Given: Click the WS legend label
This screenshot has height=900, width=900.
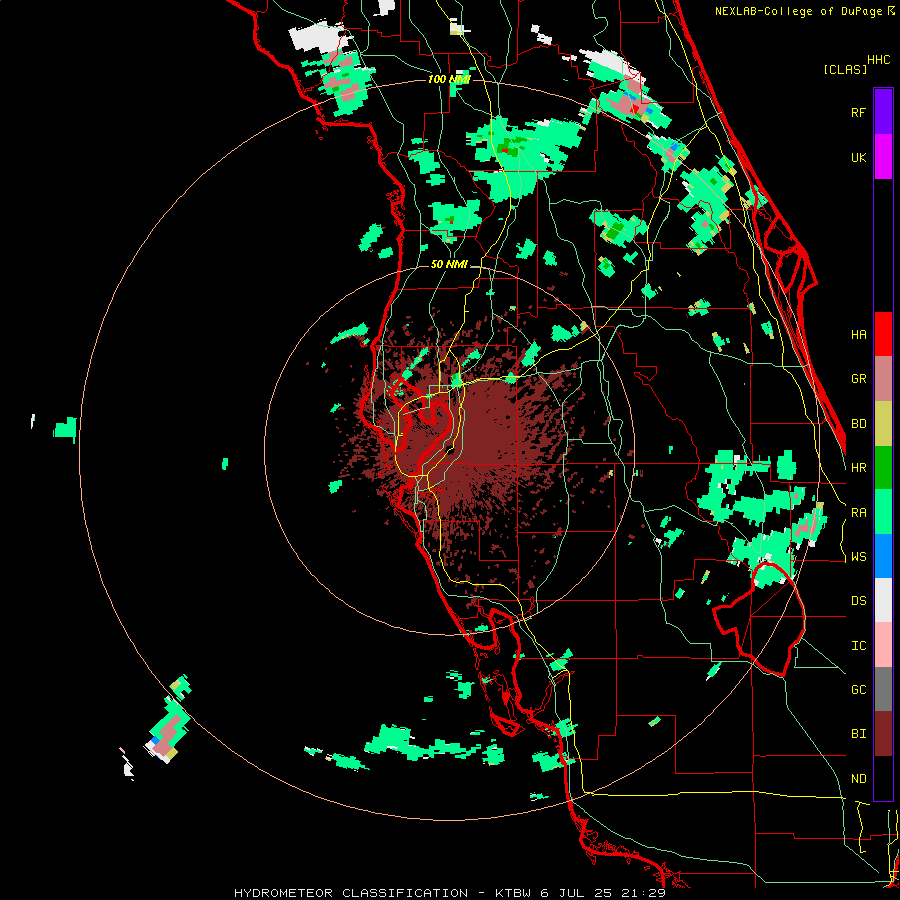Looking at the screenshot, I should 858,557.
